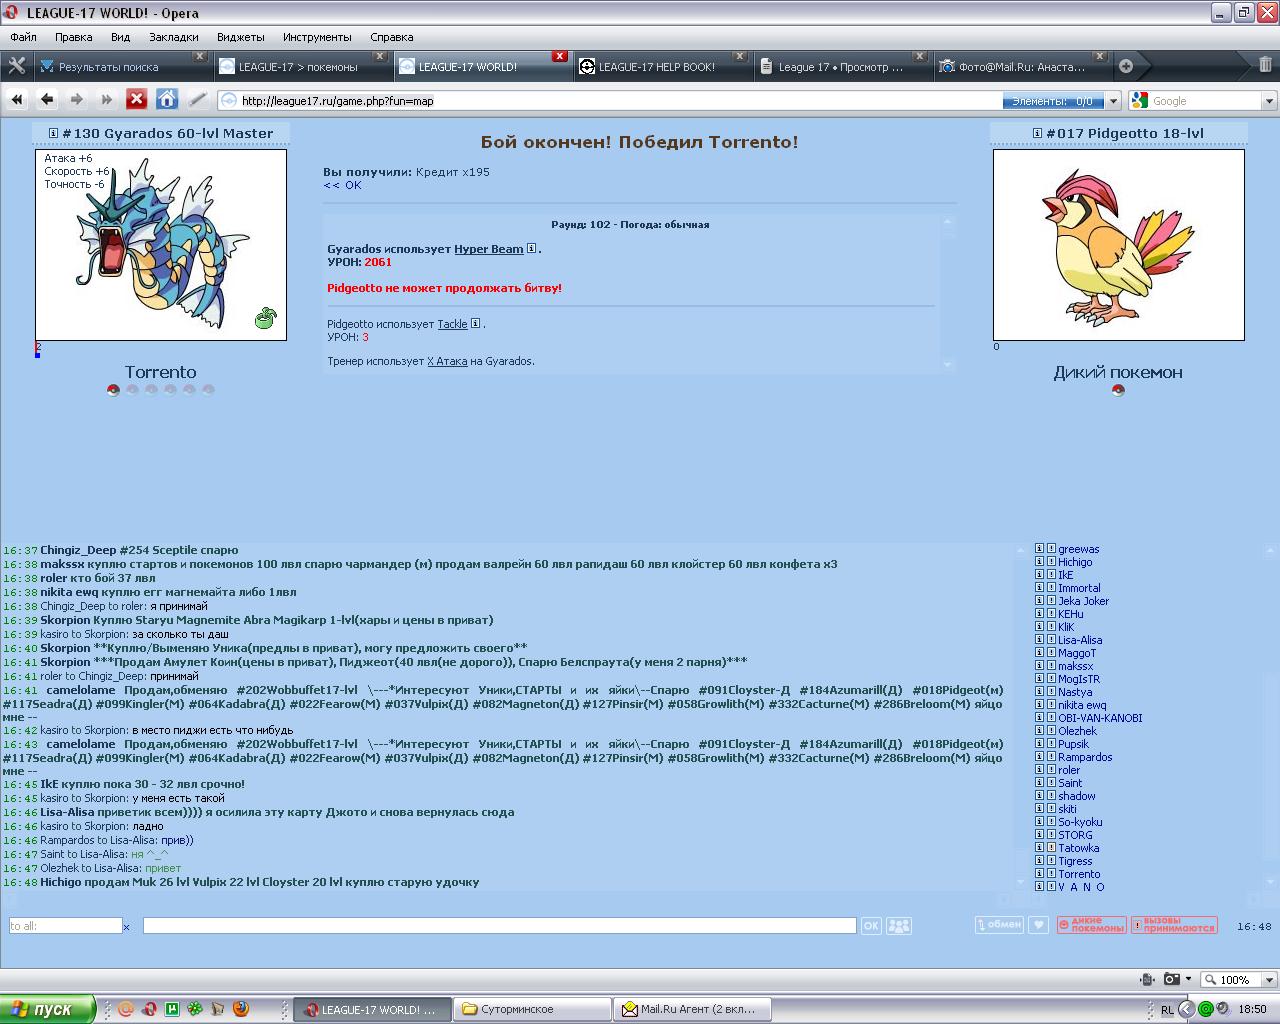This screenshot has width=1280, height=1024.
Task: Click the new tab plus icon
Action: [1126, 66]
